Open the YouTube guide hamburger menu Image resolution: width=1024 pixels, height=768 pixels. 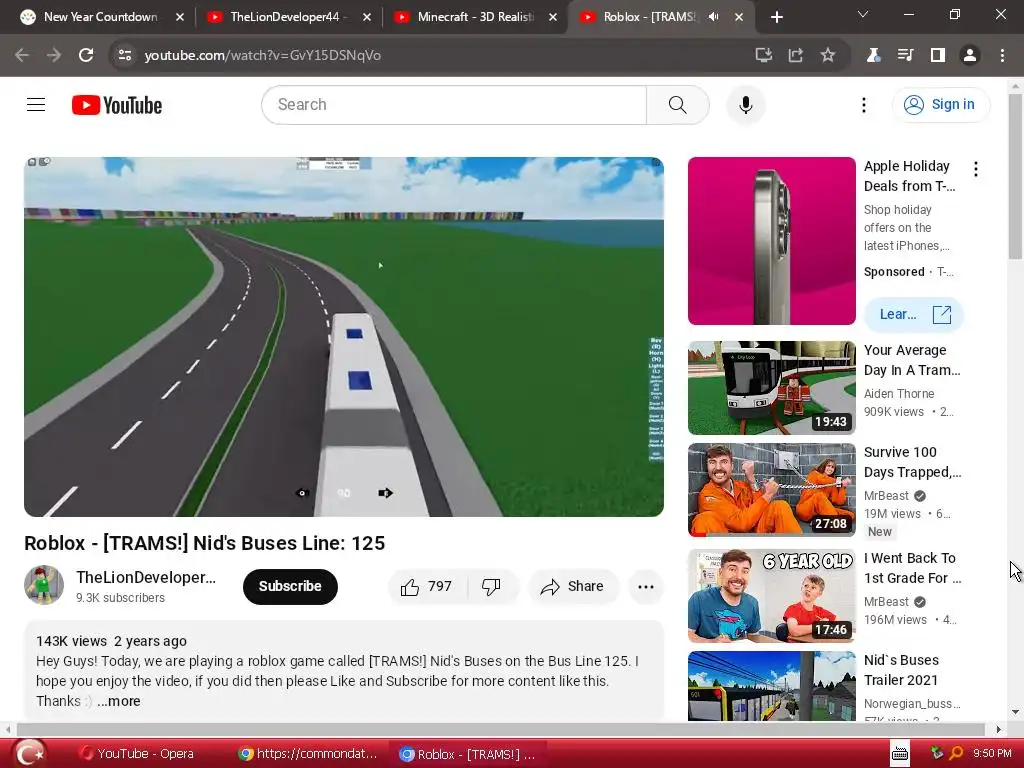click(36, 104)
